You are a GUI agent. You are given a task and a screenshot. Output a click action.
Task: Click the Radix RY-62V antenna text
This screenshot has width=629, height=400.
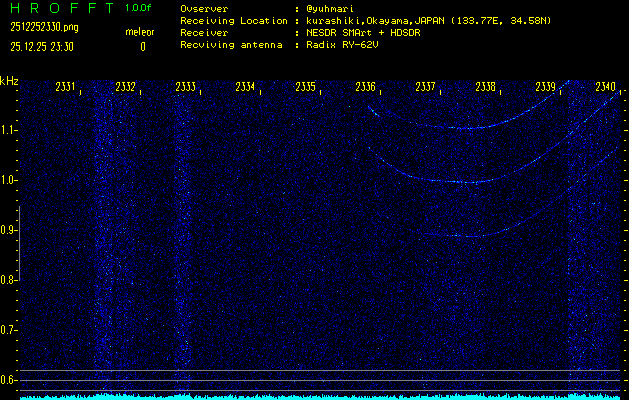(349, 45)
